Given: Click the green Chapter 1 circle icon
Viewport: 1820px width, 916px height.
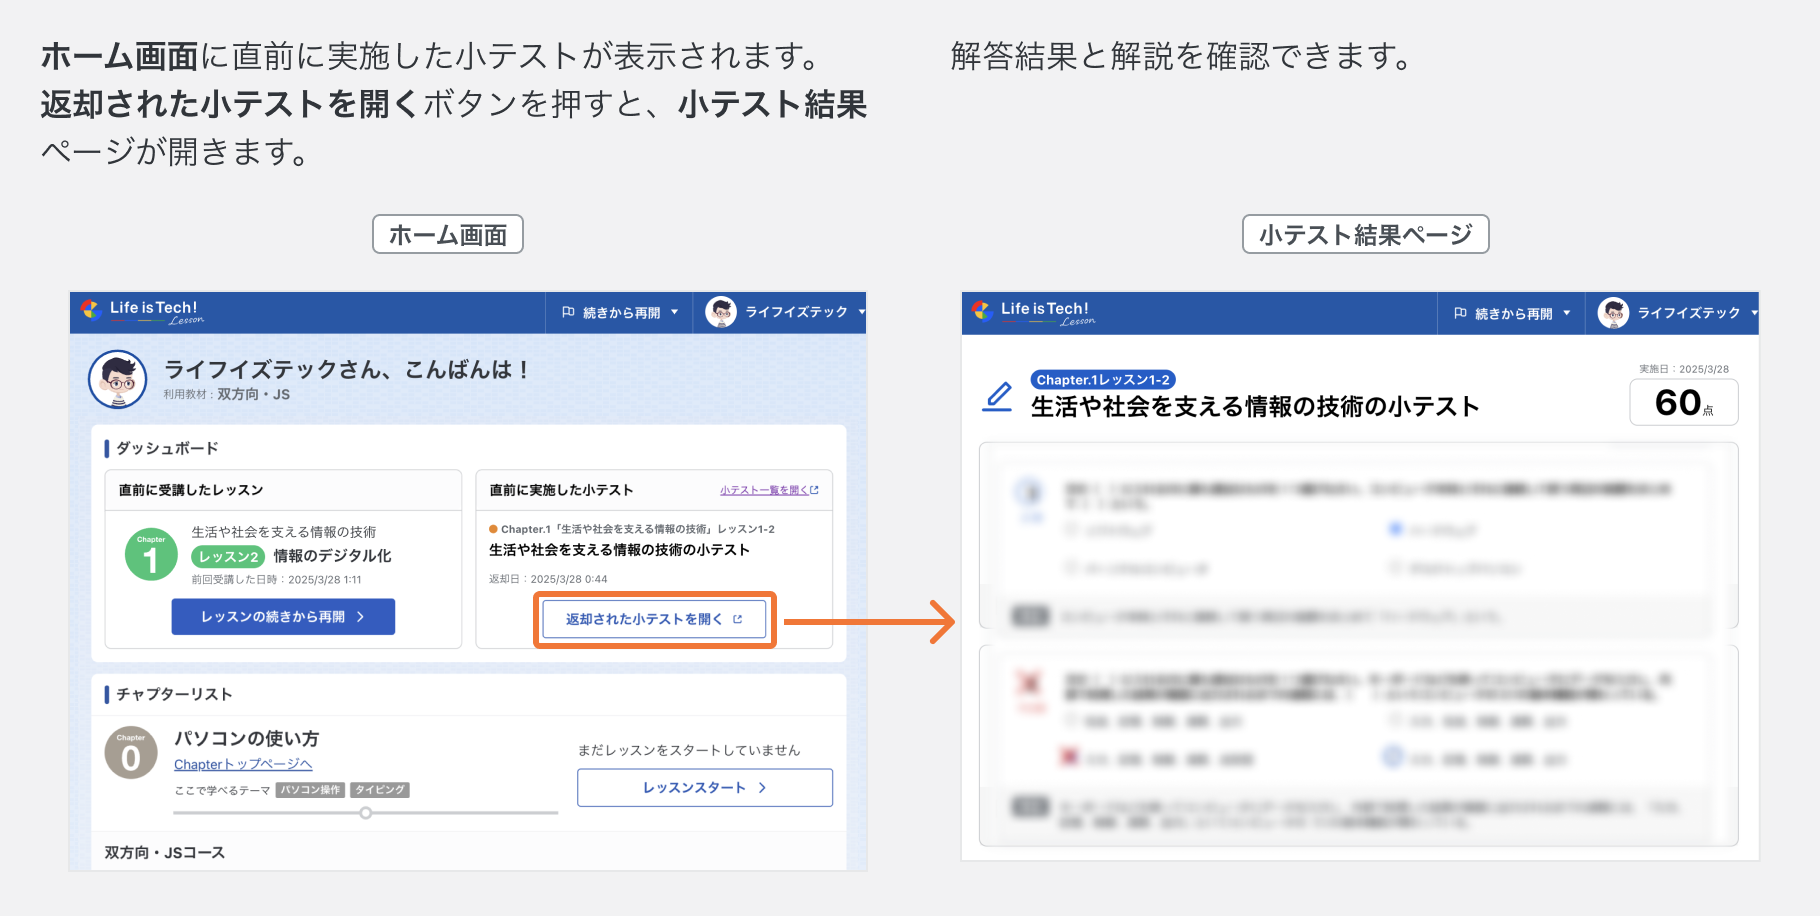Looking at the screenshot, I should pos(151,554).
